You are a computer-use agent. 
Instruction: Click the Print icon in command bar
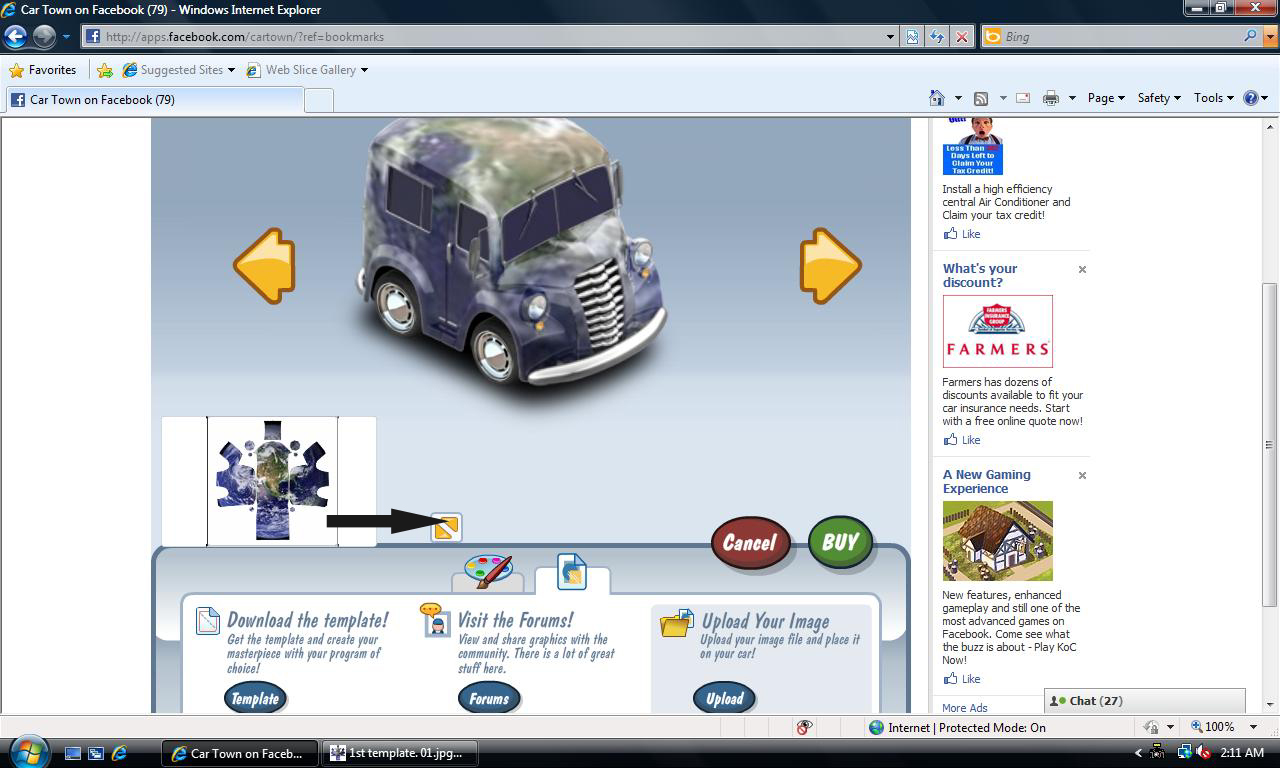(x=1050, y=98)
